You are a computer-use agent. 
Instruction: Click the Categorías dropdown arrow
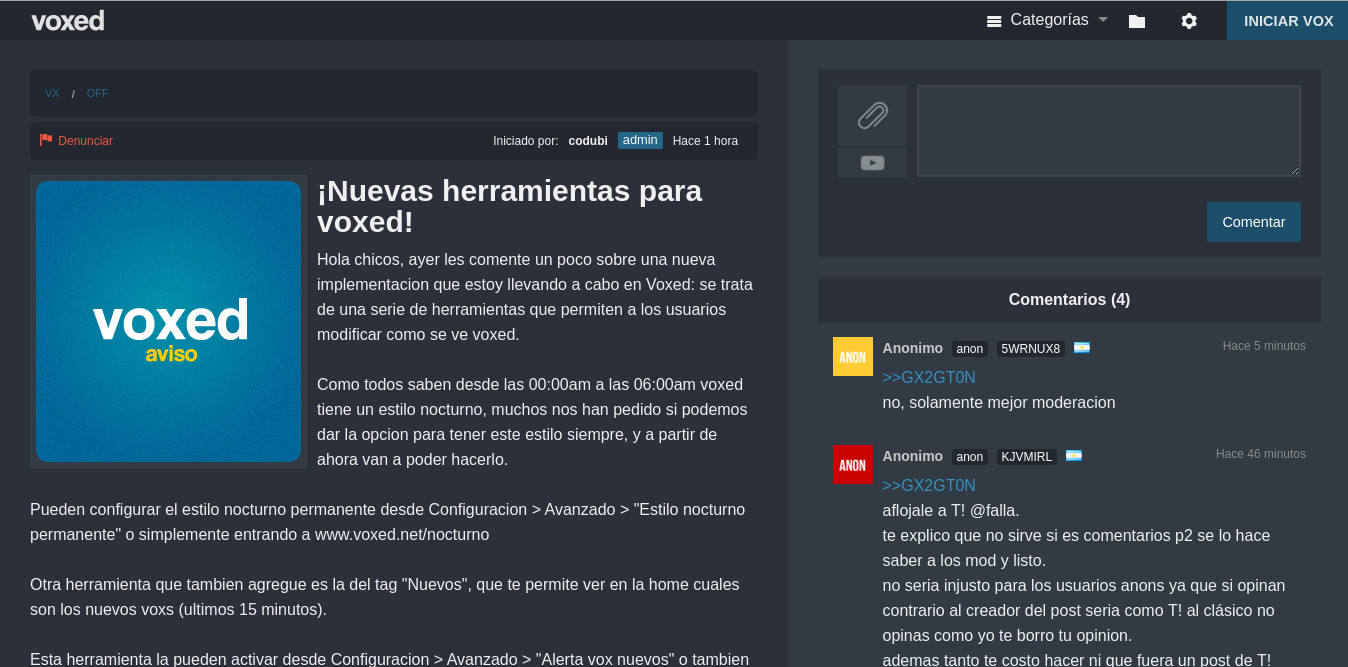(1103, 20)
